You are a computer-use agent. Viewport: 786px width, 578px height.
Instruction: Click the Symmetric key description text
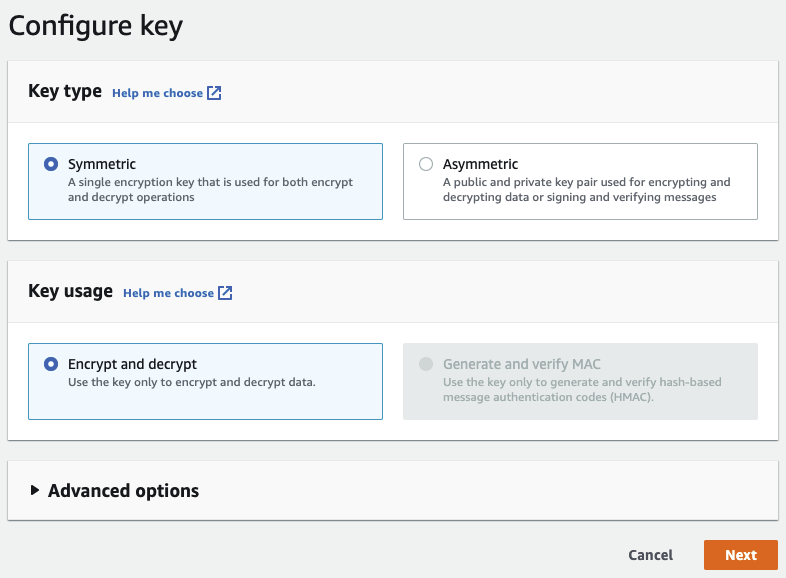click(210, 190)
